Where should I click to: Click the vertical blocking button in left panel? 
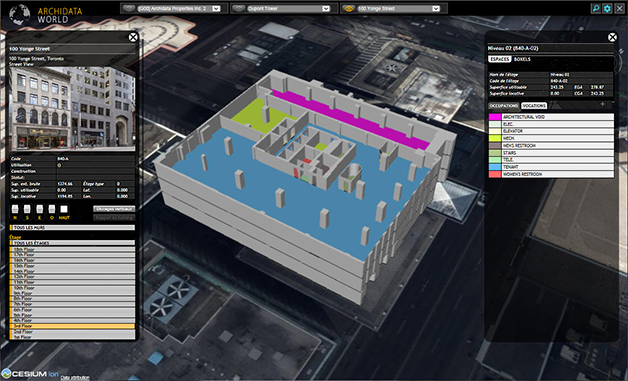coord(114,209)
